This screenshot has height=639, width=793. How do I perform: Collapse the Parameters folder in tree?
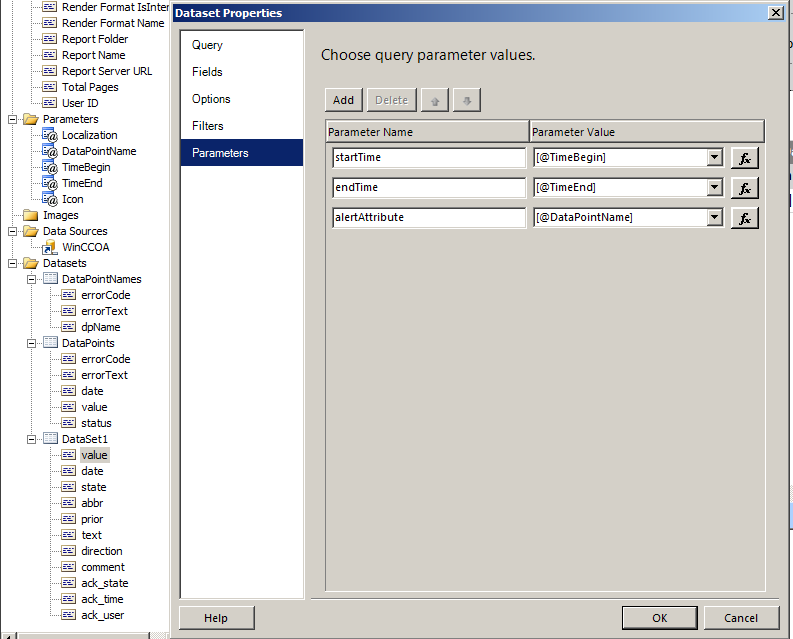(13, 119)
